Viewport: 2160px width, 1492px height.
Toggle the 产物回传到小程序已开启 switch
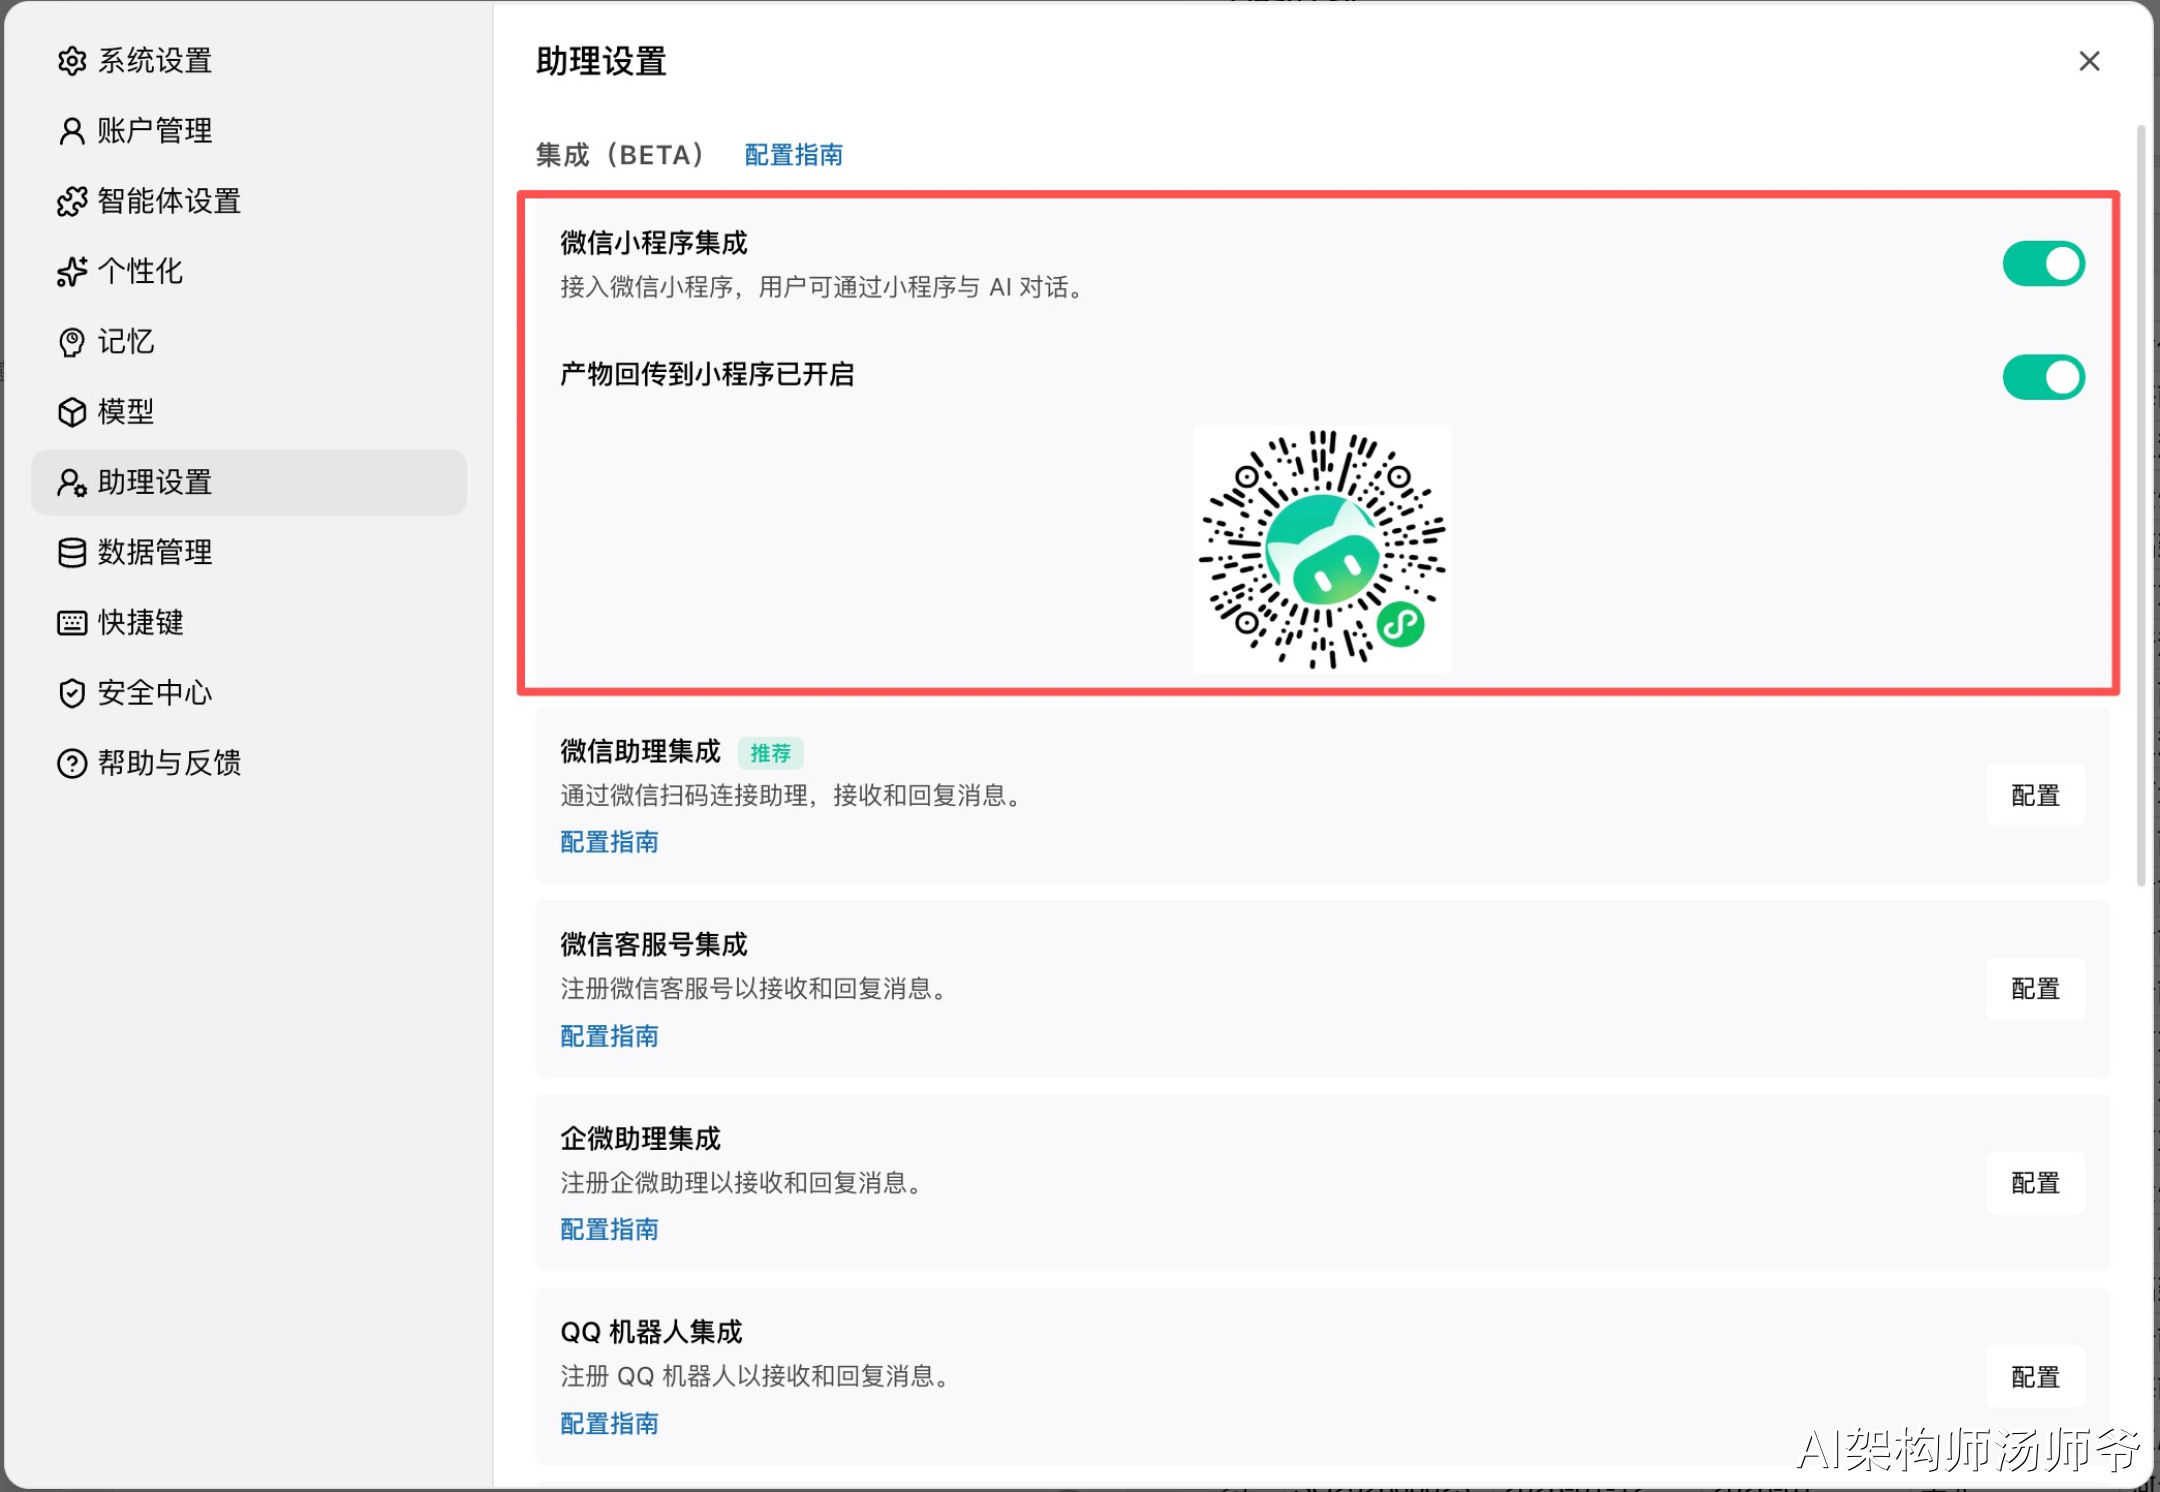coord(2043,377)
